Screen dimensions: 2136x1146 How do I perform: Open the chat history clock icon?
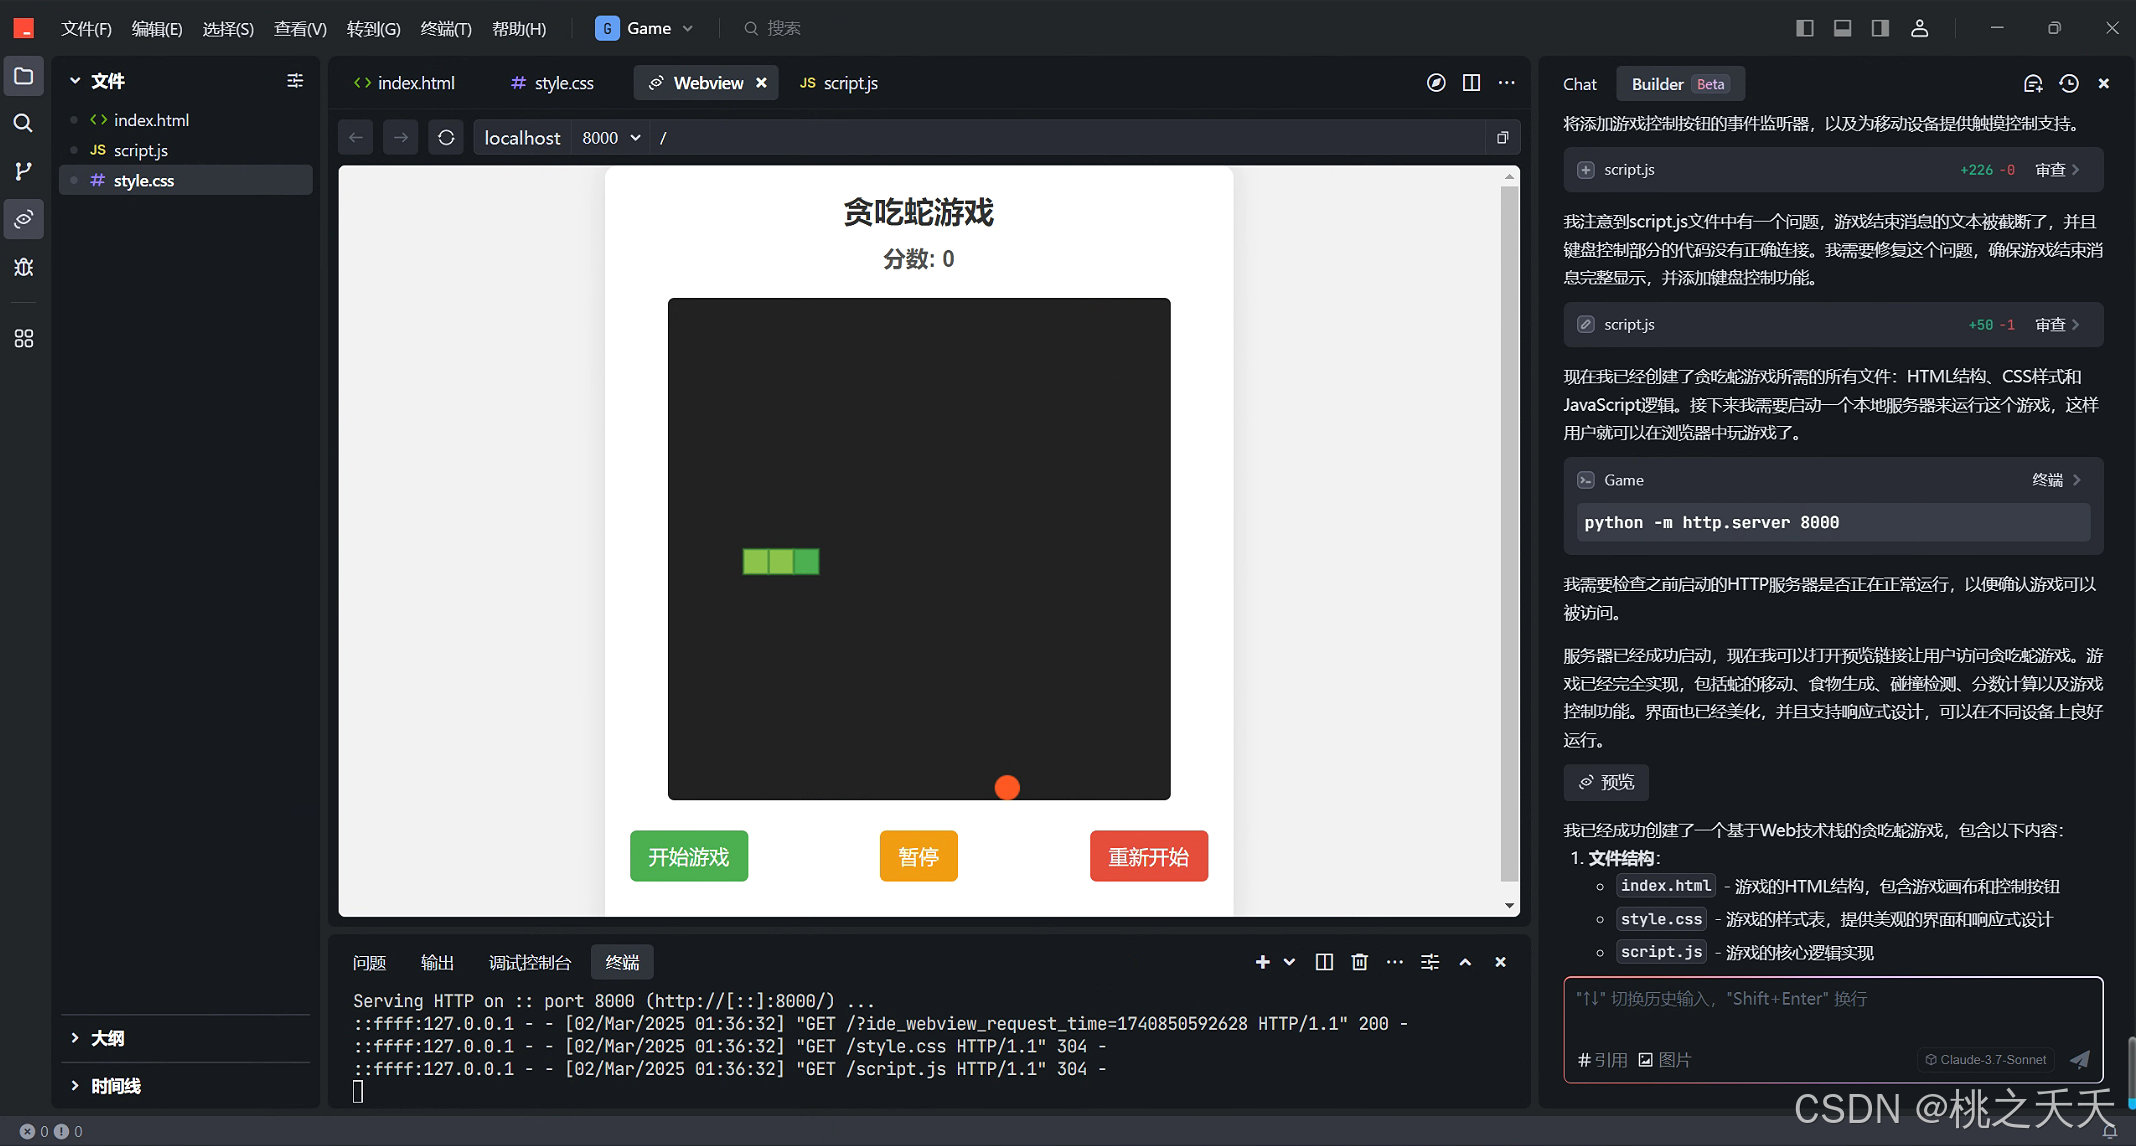2069,84
